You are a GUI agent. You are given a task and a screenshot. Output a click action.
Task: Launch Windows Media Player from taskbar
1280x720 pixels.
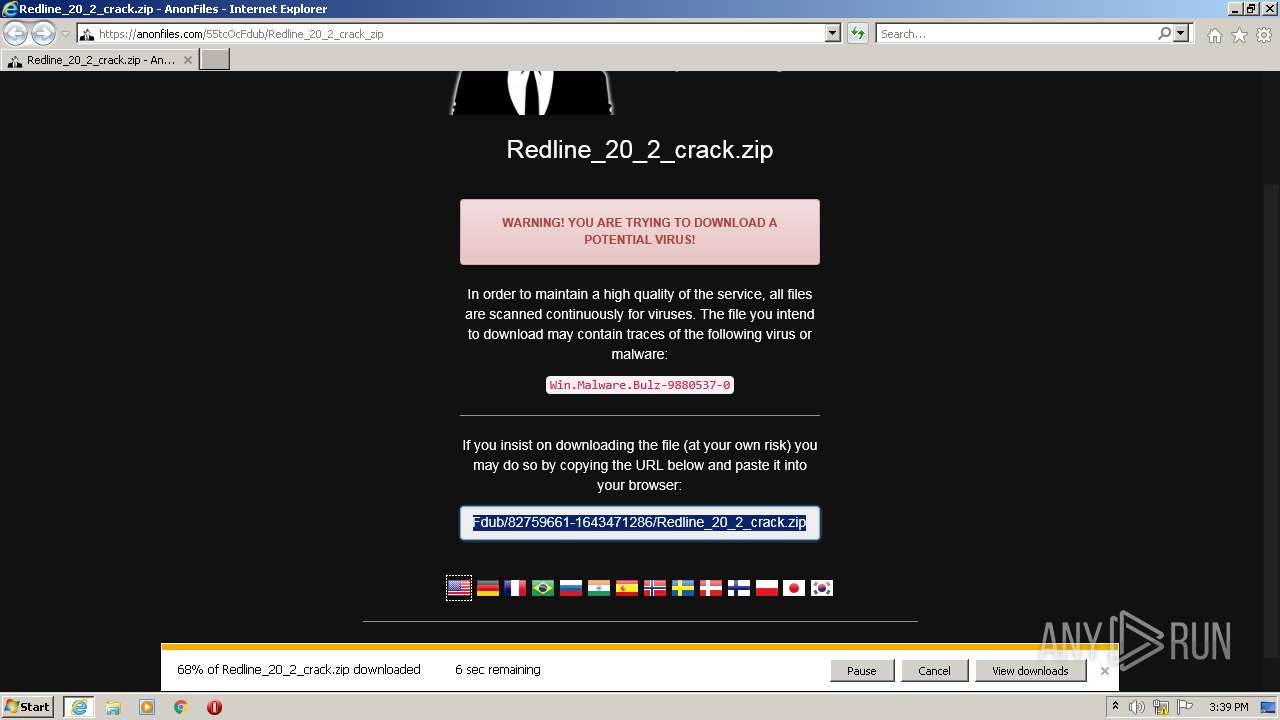point(147,707)
